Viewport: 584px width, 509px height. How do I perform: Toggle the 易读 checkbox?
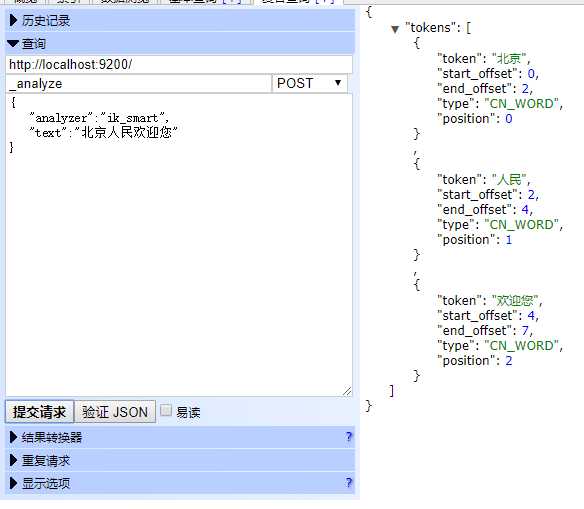(166, 411)
